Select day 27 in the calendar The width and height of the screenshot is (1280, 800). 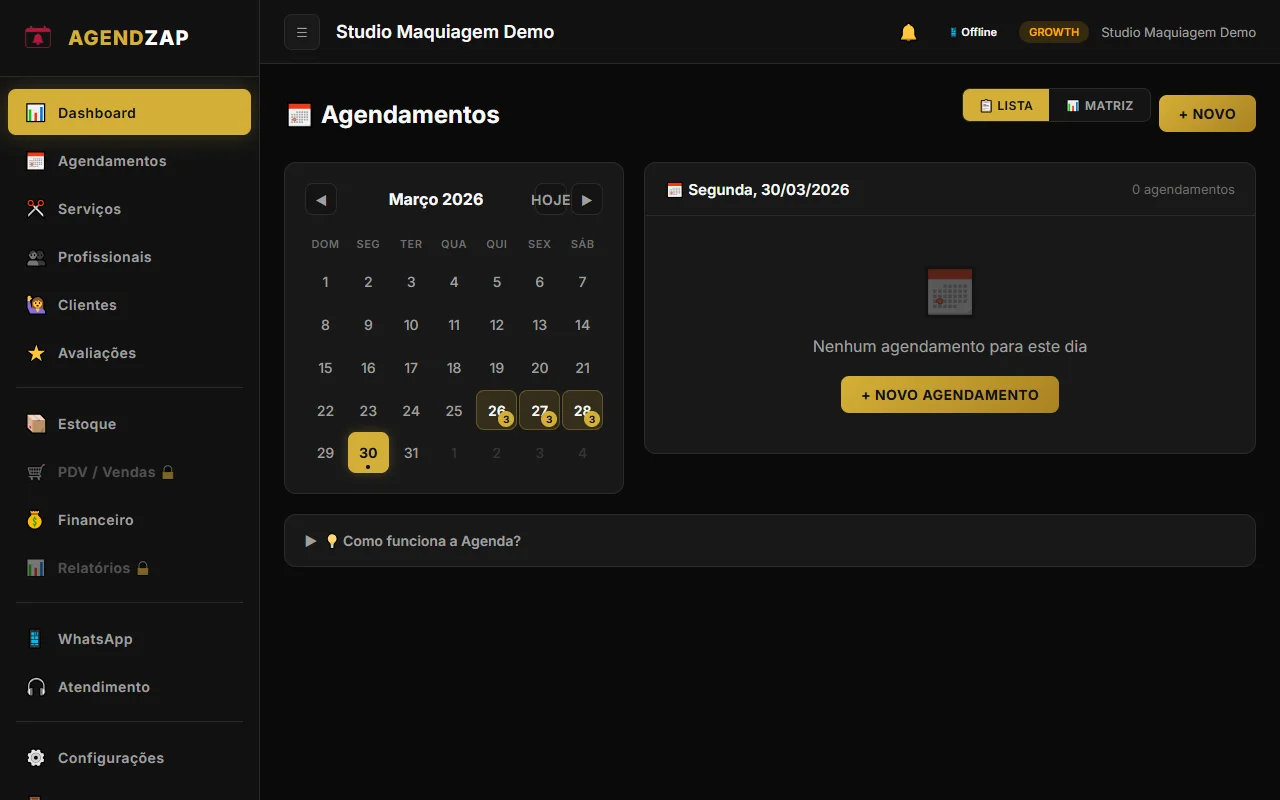(x=539, y=410)
